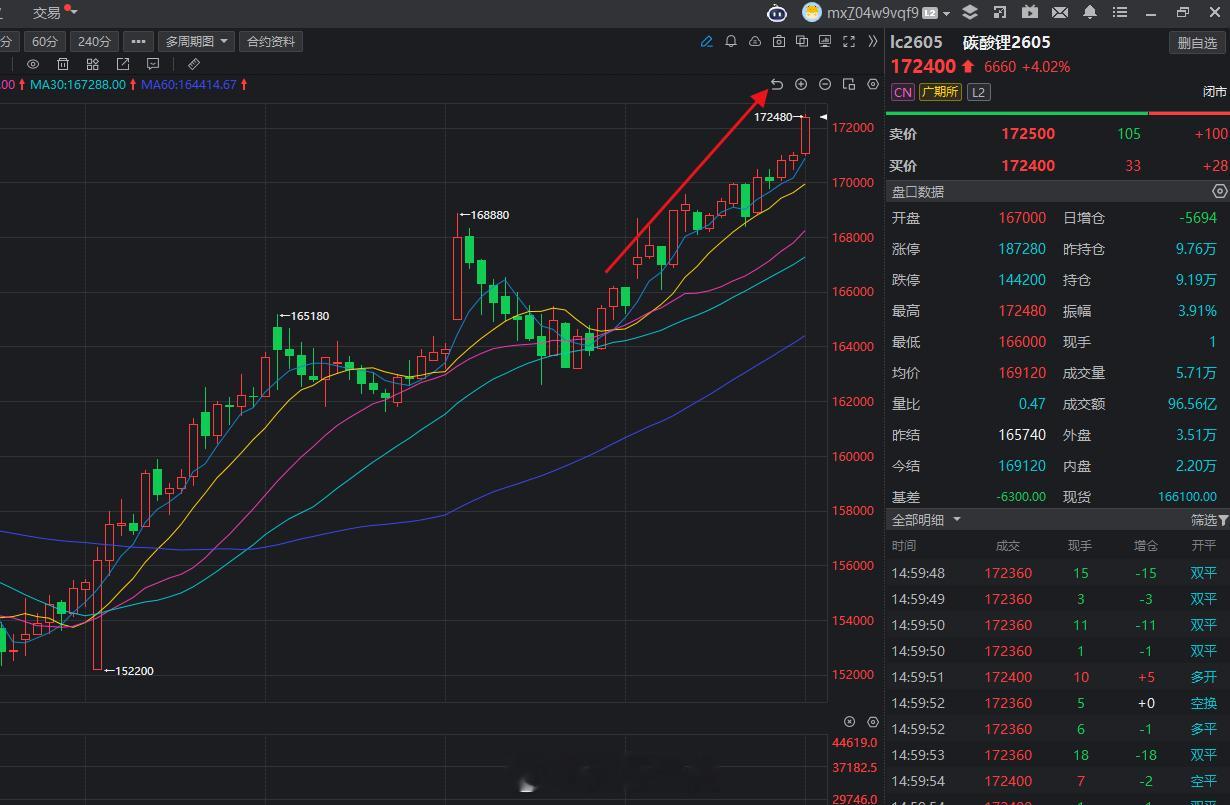Viewport: 1230px width, 805px height.
Task: Open the user avatar profile
Action: point(812,12)
